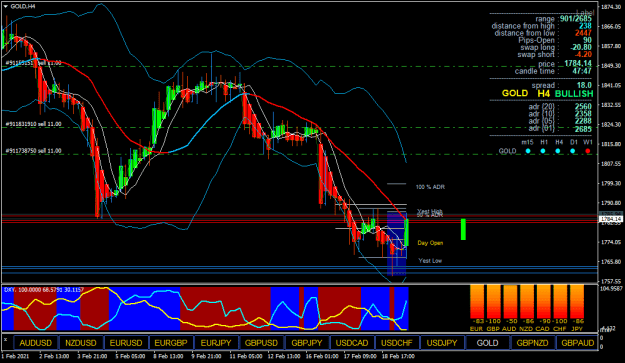This screenshot has height=363, width=625.
Task: Select USDCAD pair button
Action: pyautogui.click(x=352, y=343)
